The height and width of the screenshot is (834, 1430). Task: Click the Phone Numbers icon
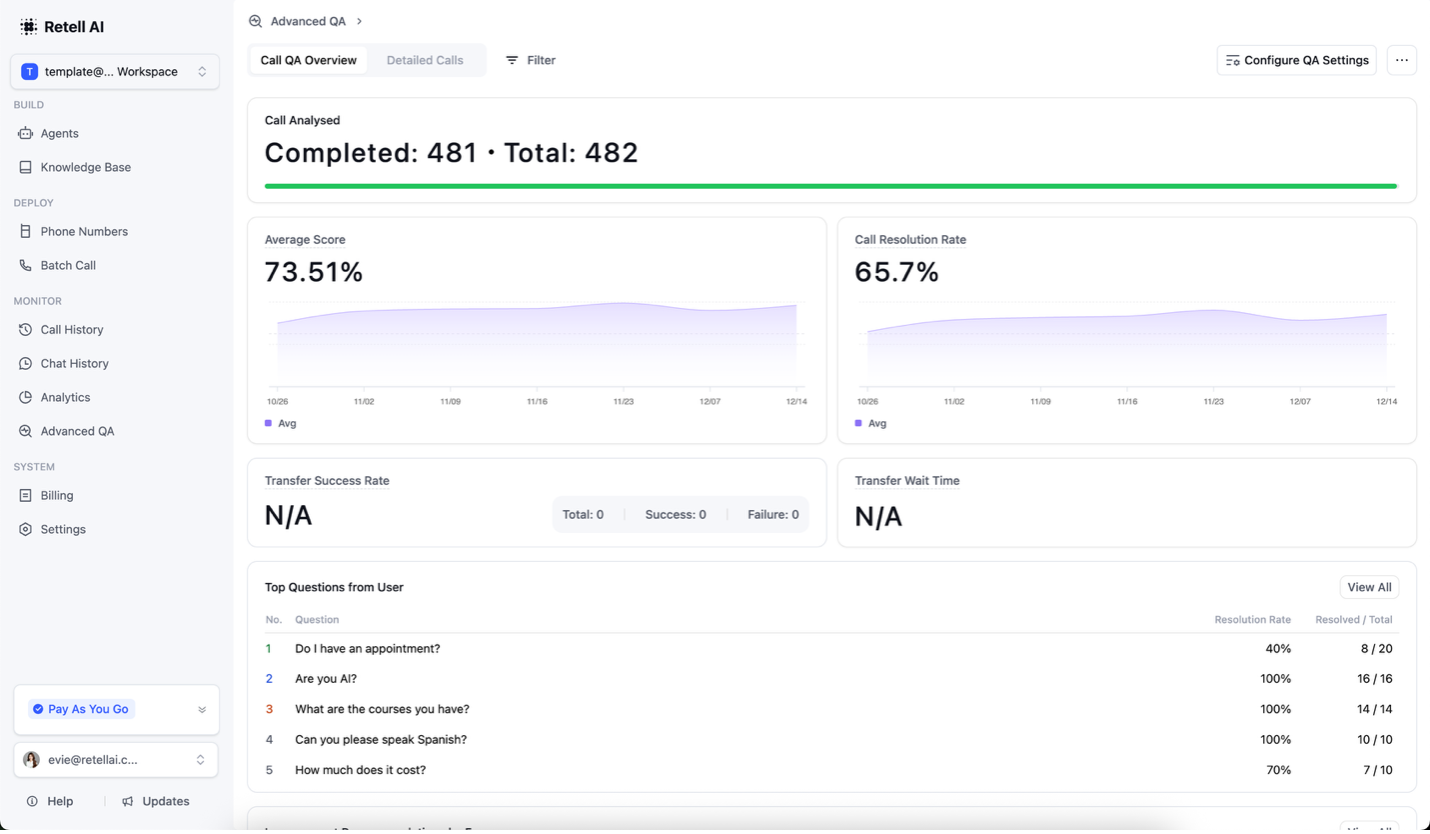click(x=25, y=231)
